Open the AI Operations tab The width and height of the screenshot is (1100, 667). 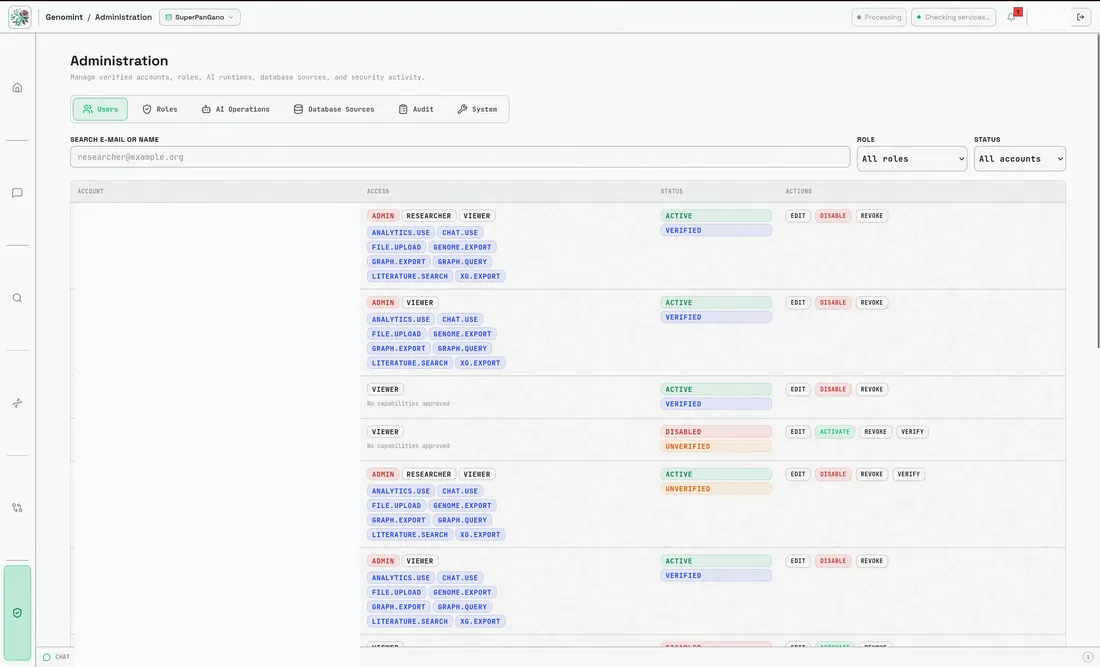(x=236, y=109)
